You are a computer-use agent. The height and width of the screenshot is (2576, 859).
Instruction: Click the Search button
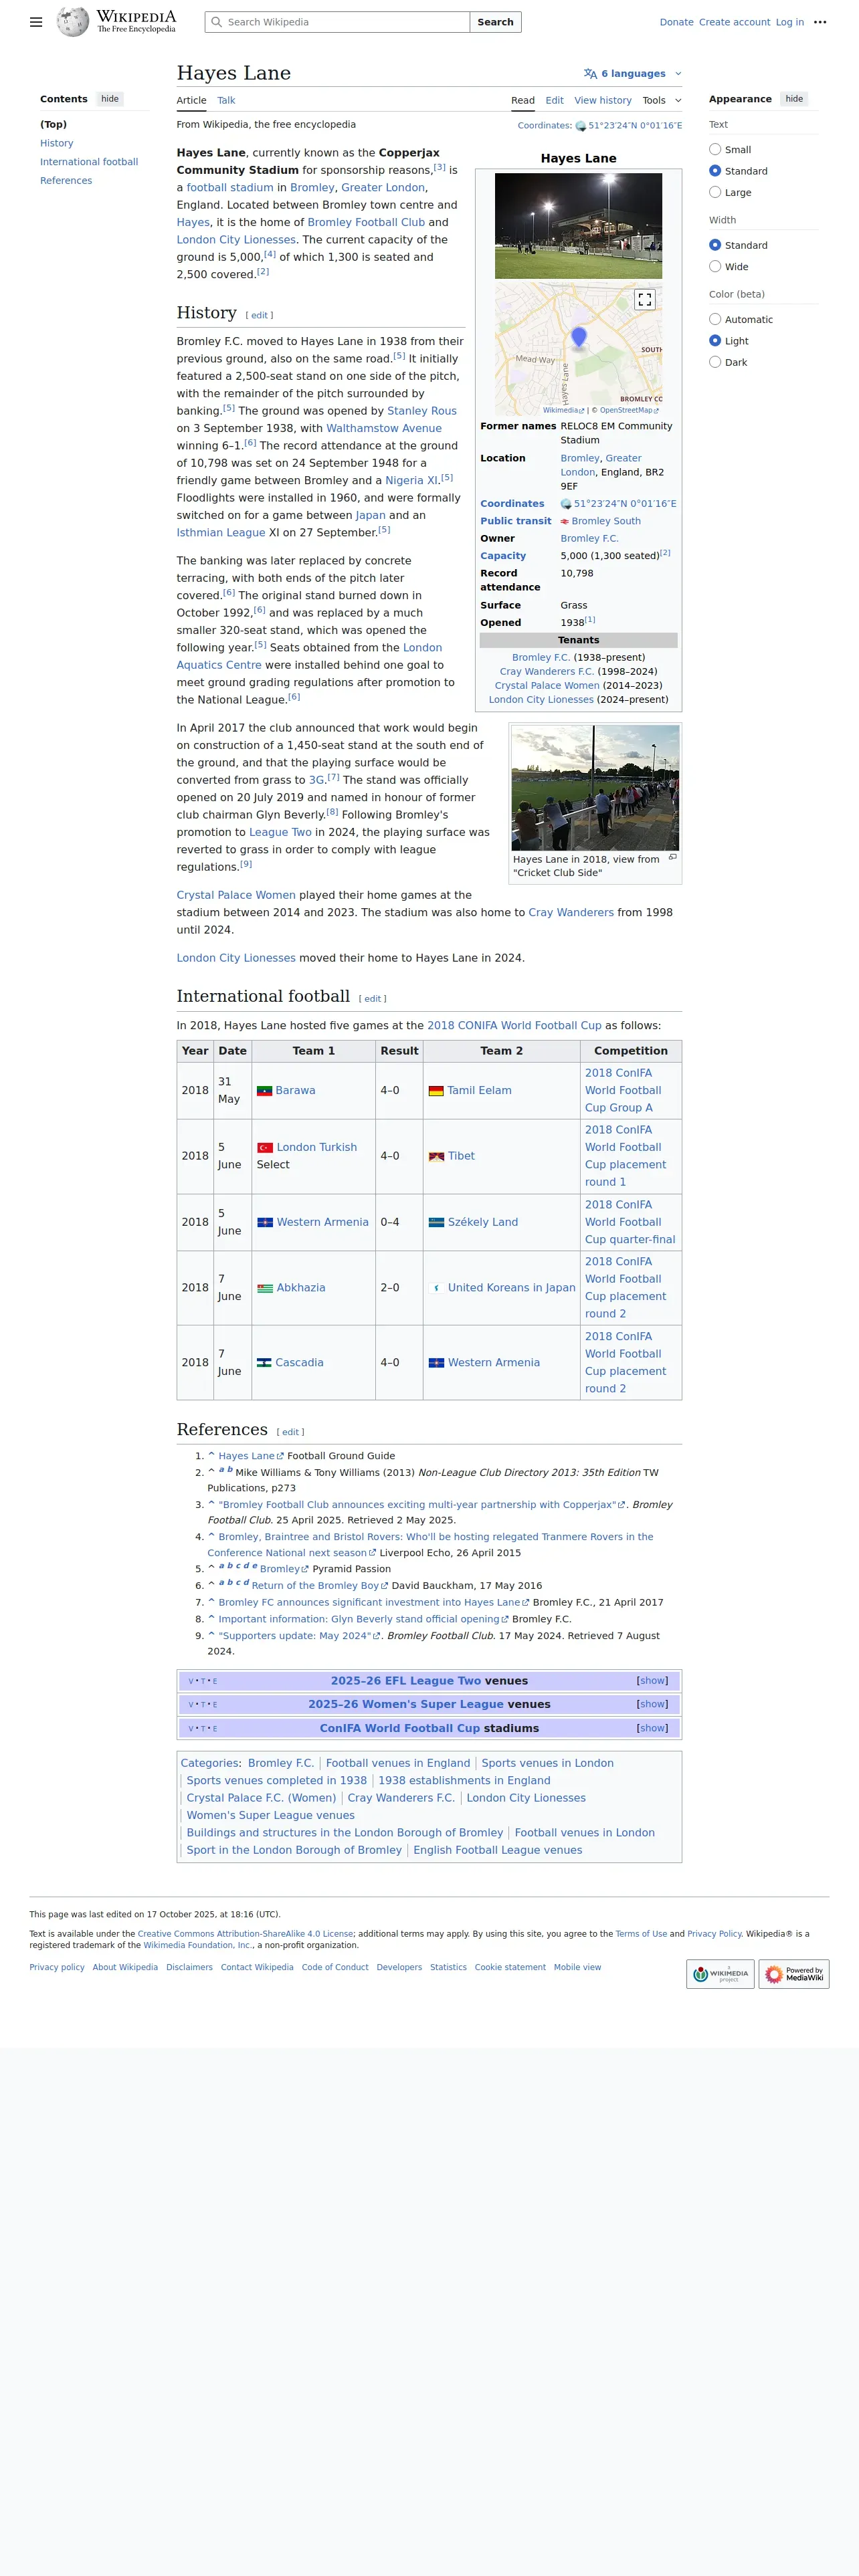point(495,22)
